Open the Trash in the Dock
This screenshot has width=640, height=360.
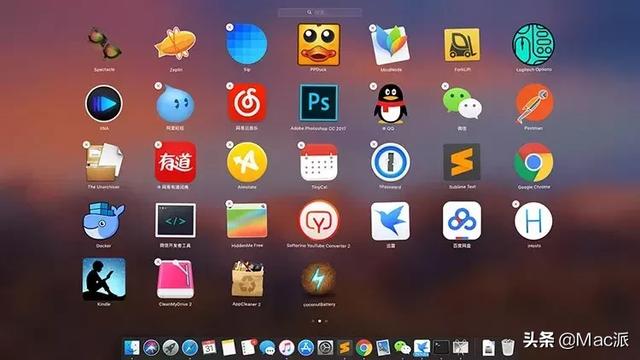pos(507,348)
